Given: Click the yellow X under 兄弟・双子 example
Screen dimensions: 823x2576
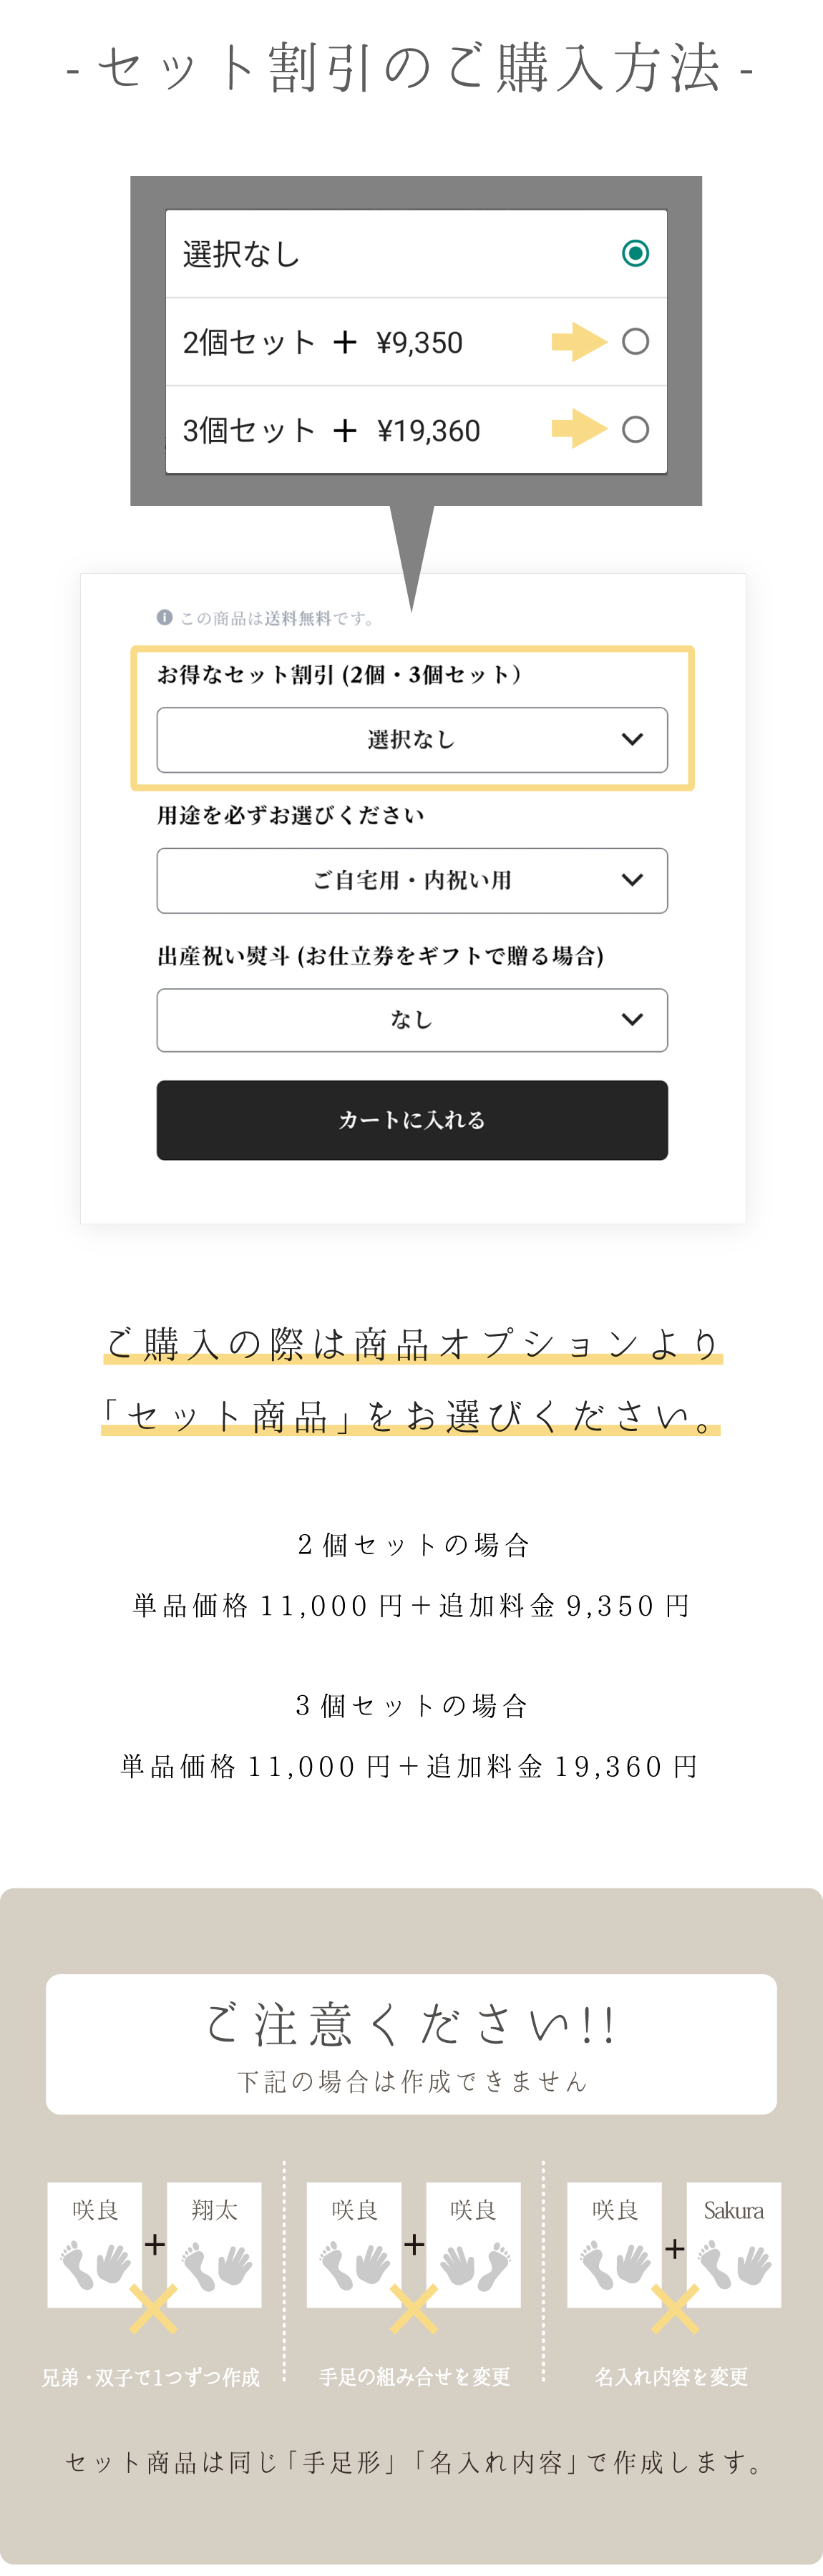Looking at the screenshot, I should (x=153, y=2309).
